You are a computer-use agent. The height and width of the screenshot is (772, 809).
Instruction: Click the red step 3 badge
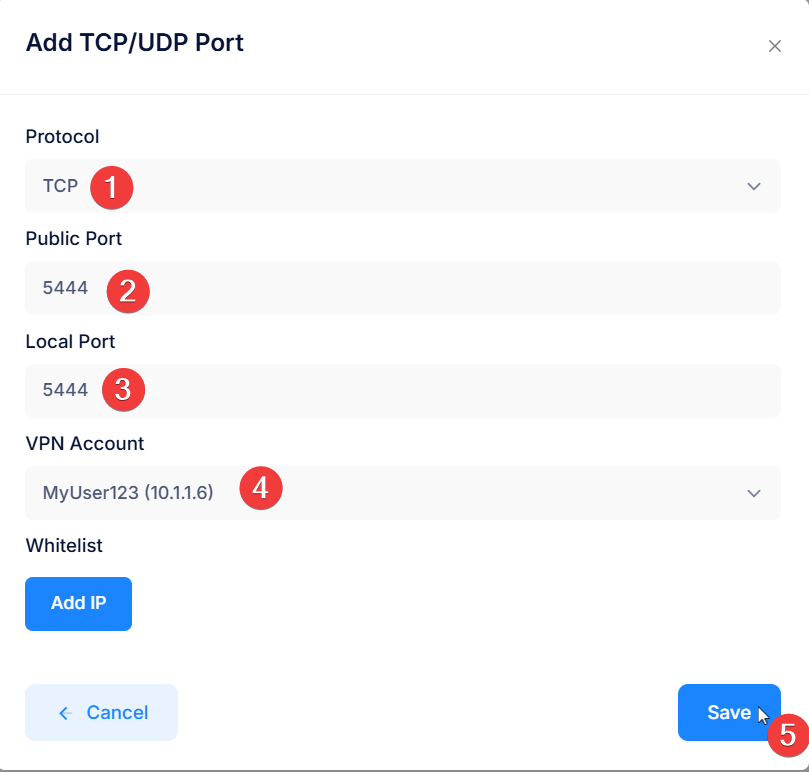[123, 390]
